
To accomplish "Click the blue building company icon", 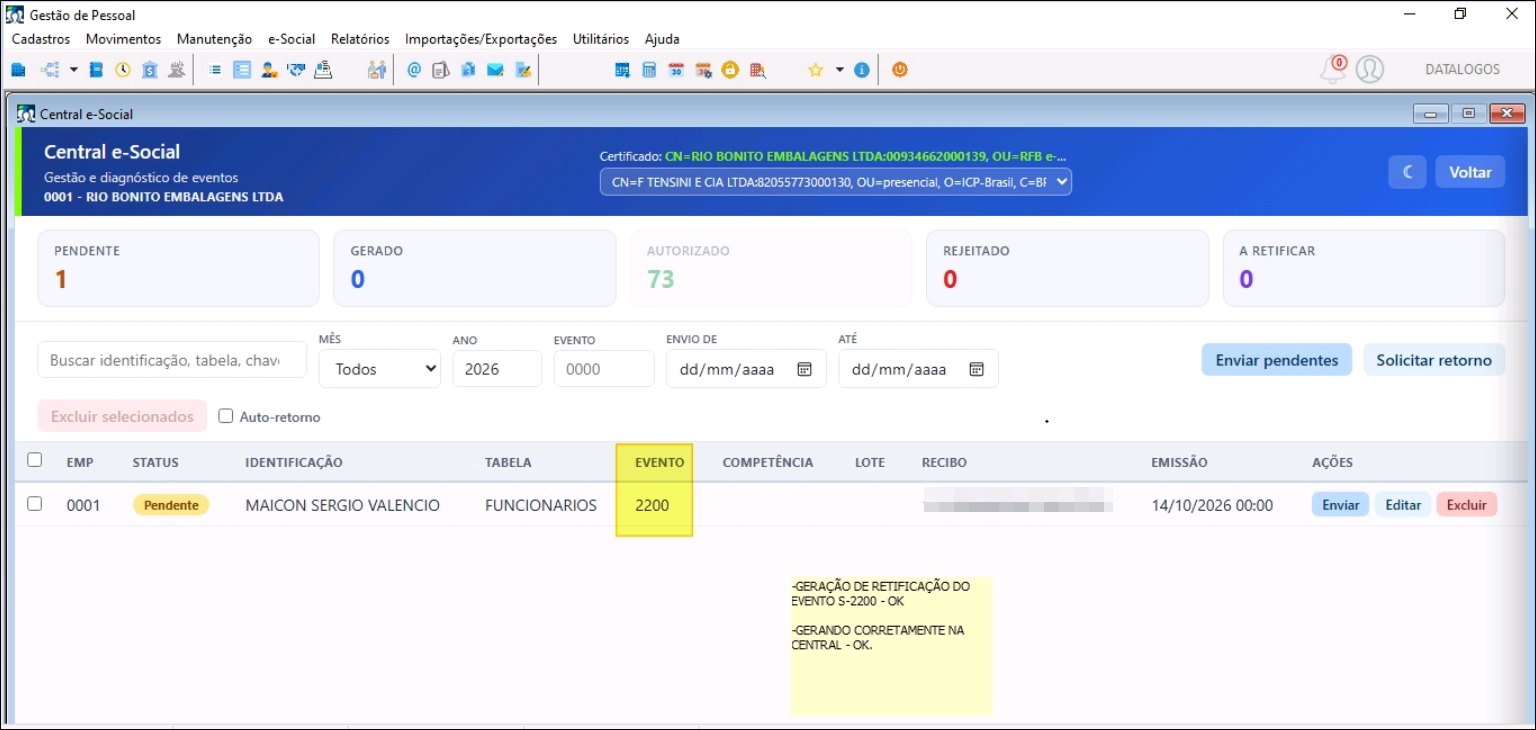I will pyautogui.click(x=18, y=70).
